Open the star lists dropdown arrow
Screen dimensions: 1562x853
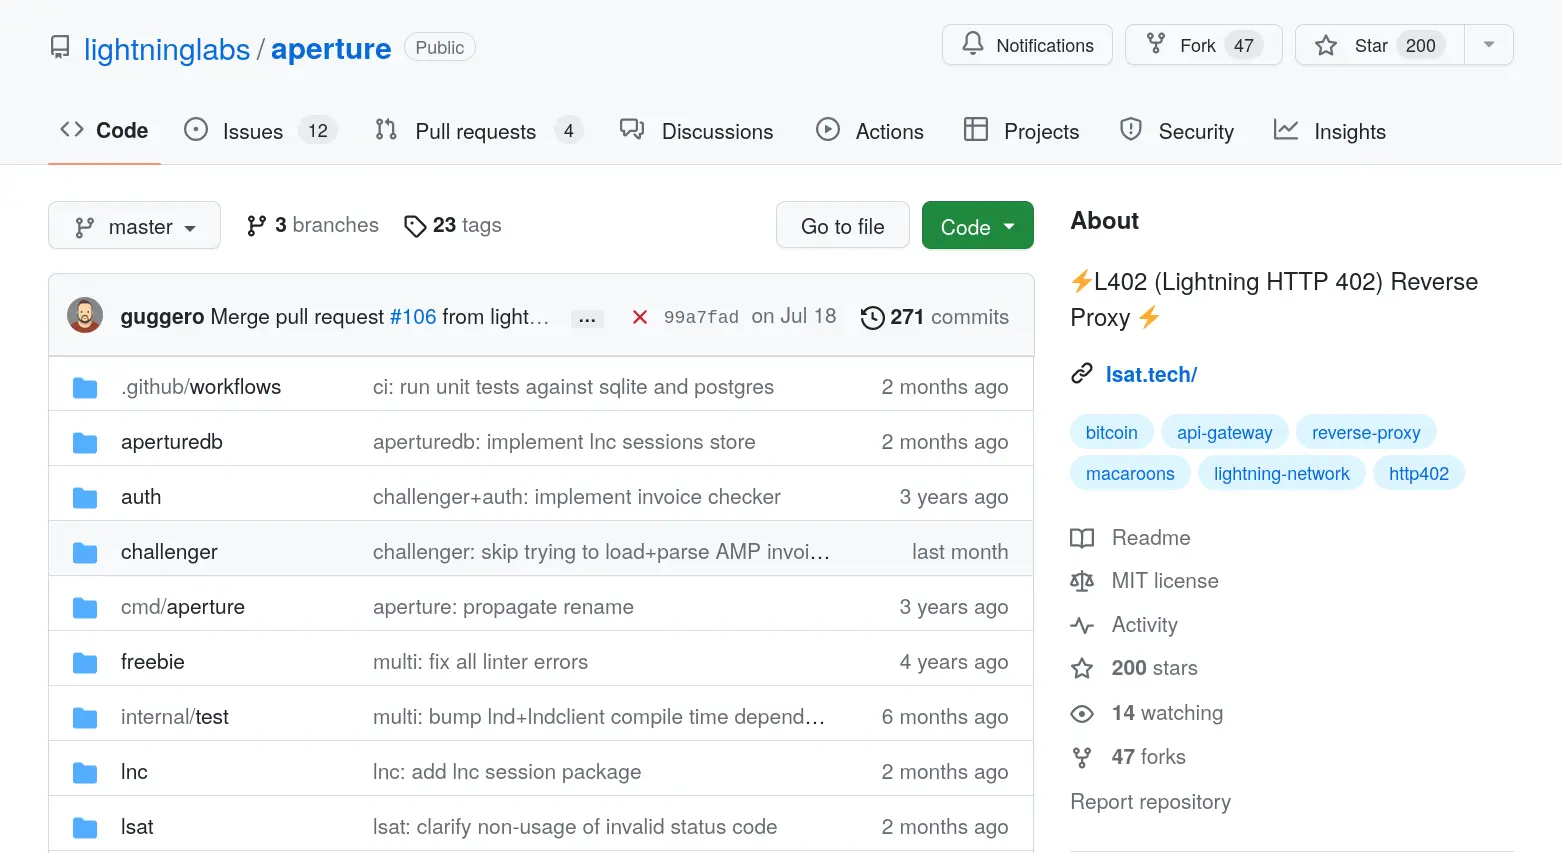point(1489,45)
